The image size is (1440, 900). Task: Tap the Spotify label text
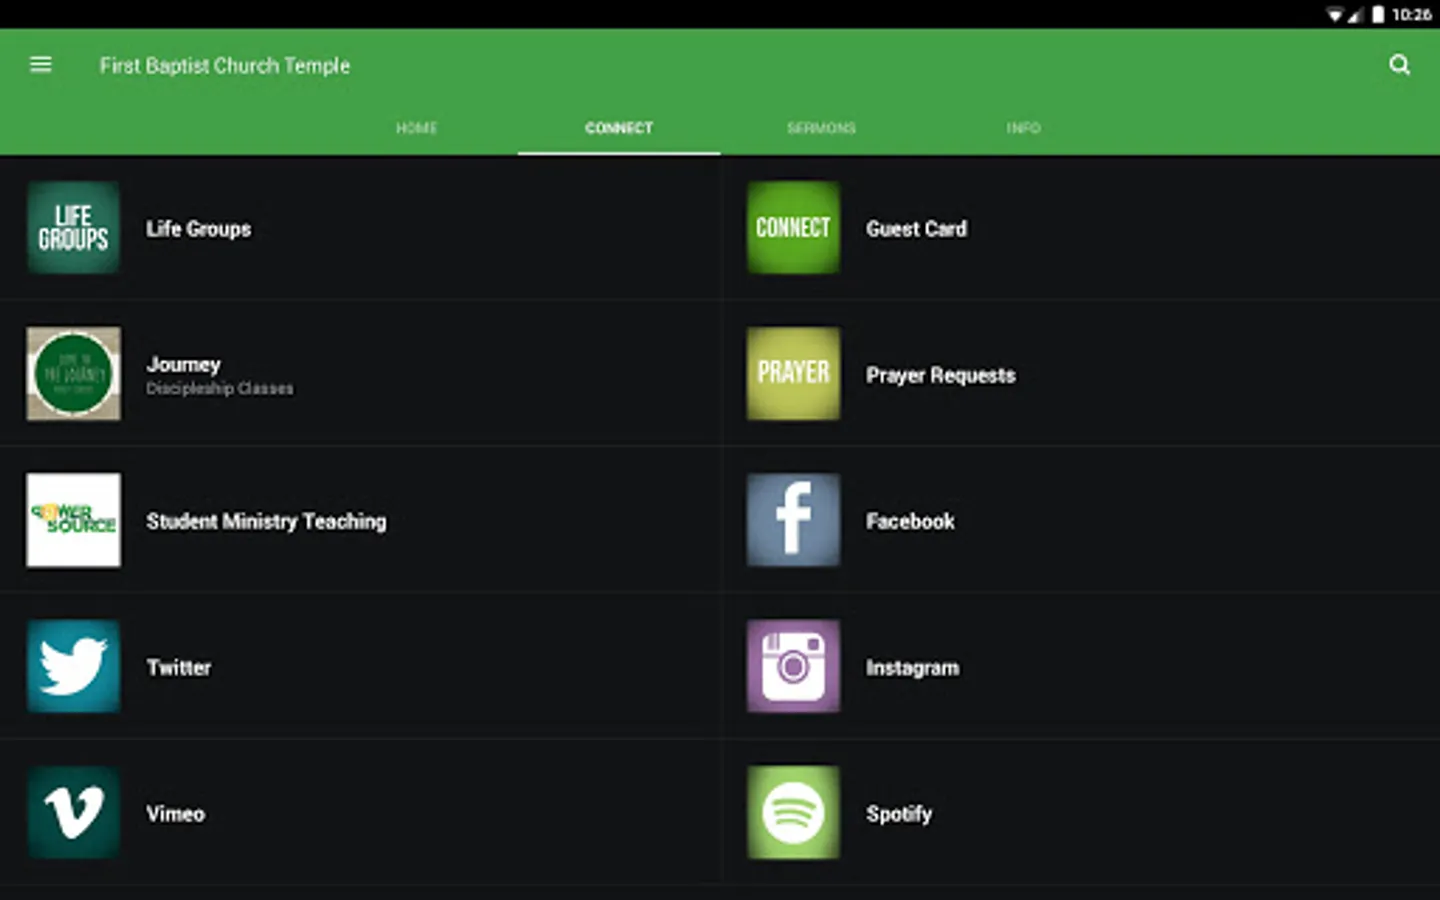[899, 814]
